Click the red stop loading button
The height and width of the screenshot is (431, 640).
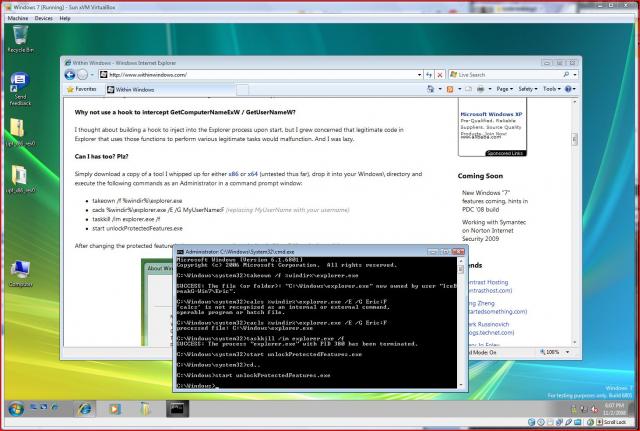(x=440, y=75)
